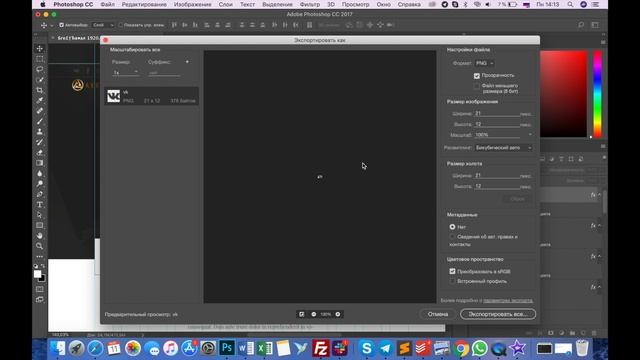Select the Gradient tool
Image resolution: width=640 pixels, height=360 pixels.
coord(40,163)
